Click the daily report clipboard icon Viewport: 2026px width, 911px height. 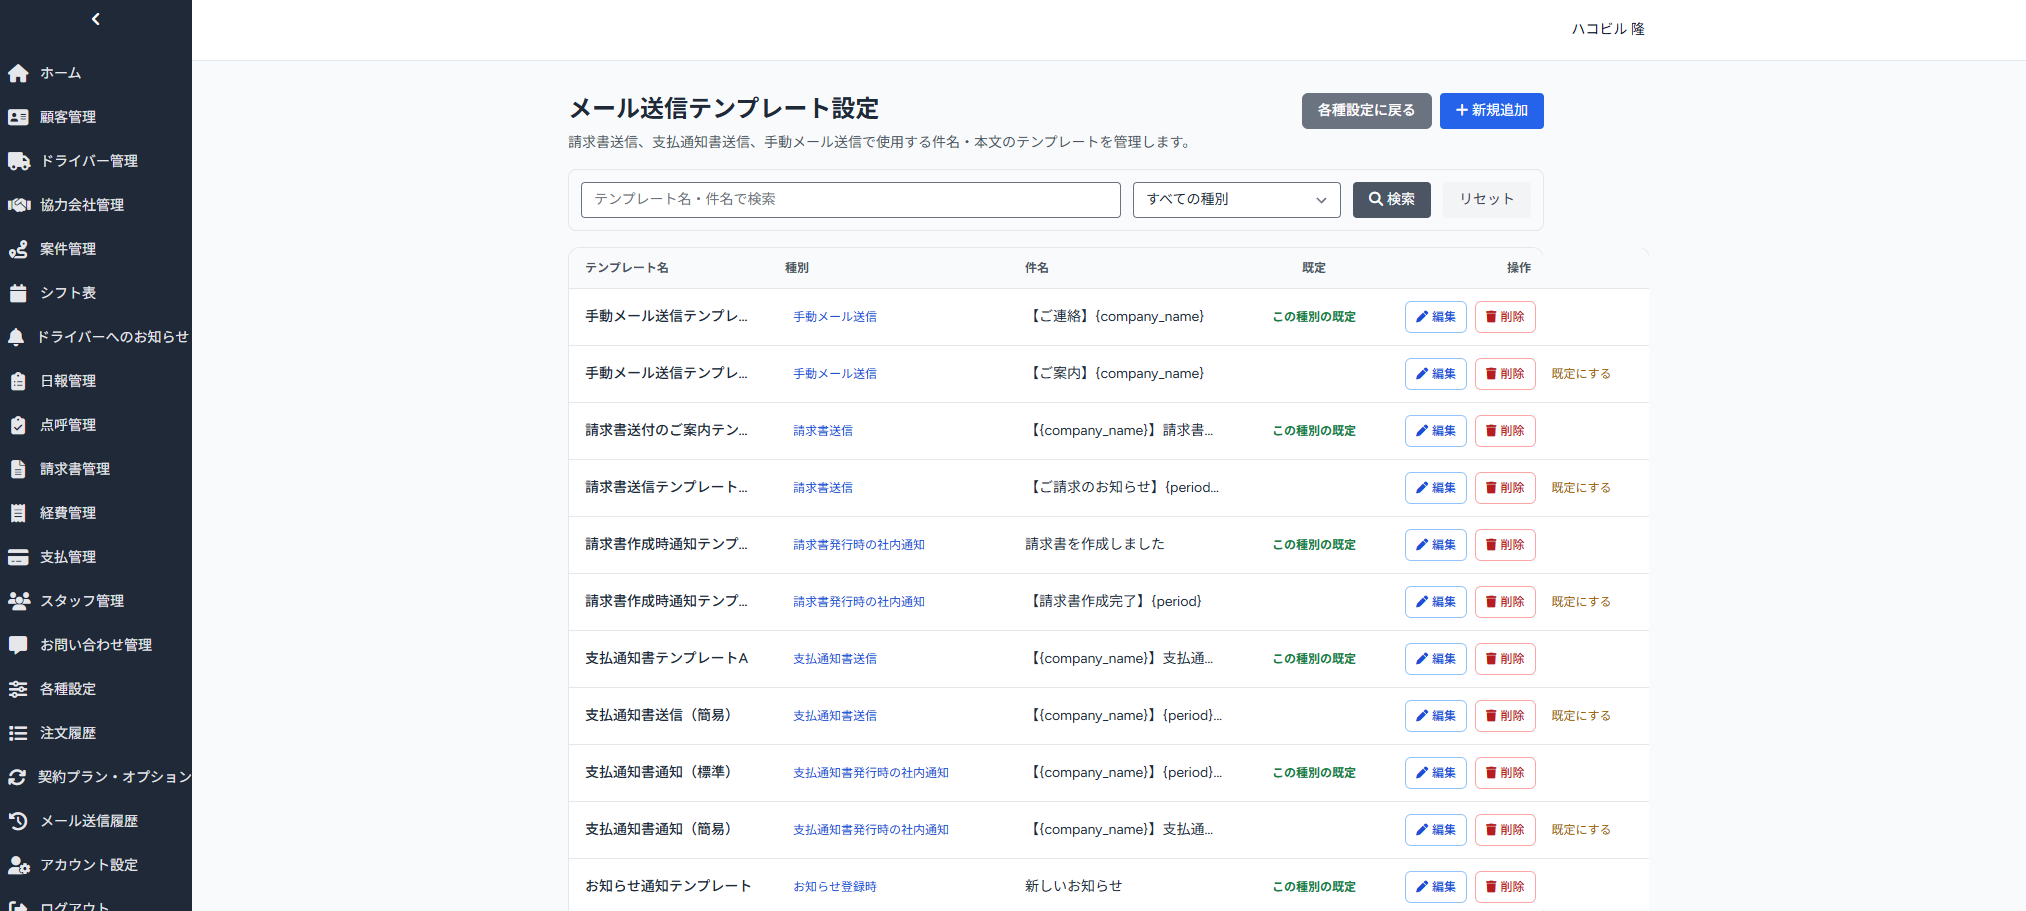(18, 381)
